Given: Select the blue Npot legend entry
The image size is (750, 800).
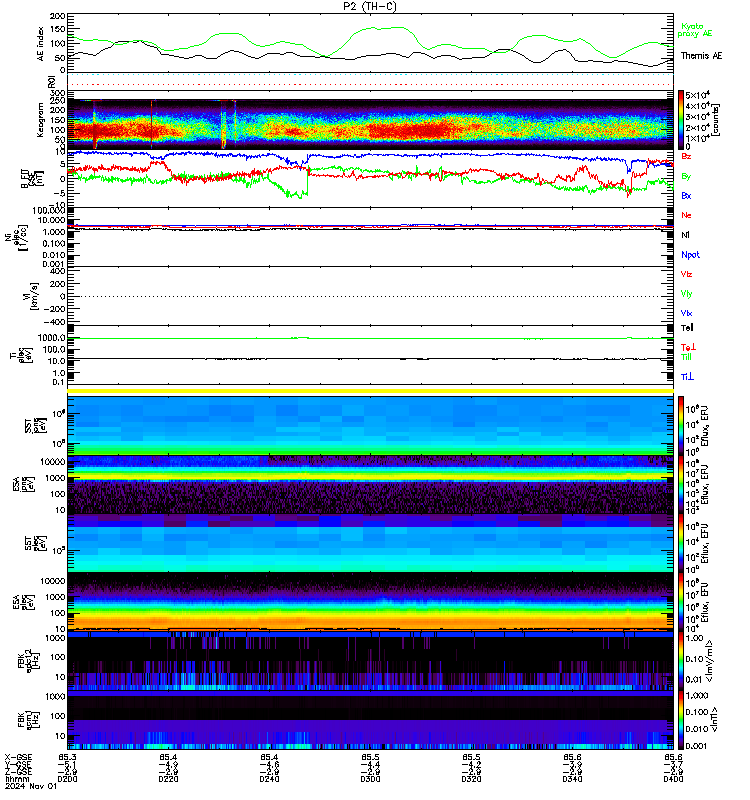Looking at the screenshot, I should pyautogui.click(x=690, y=255).
